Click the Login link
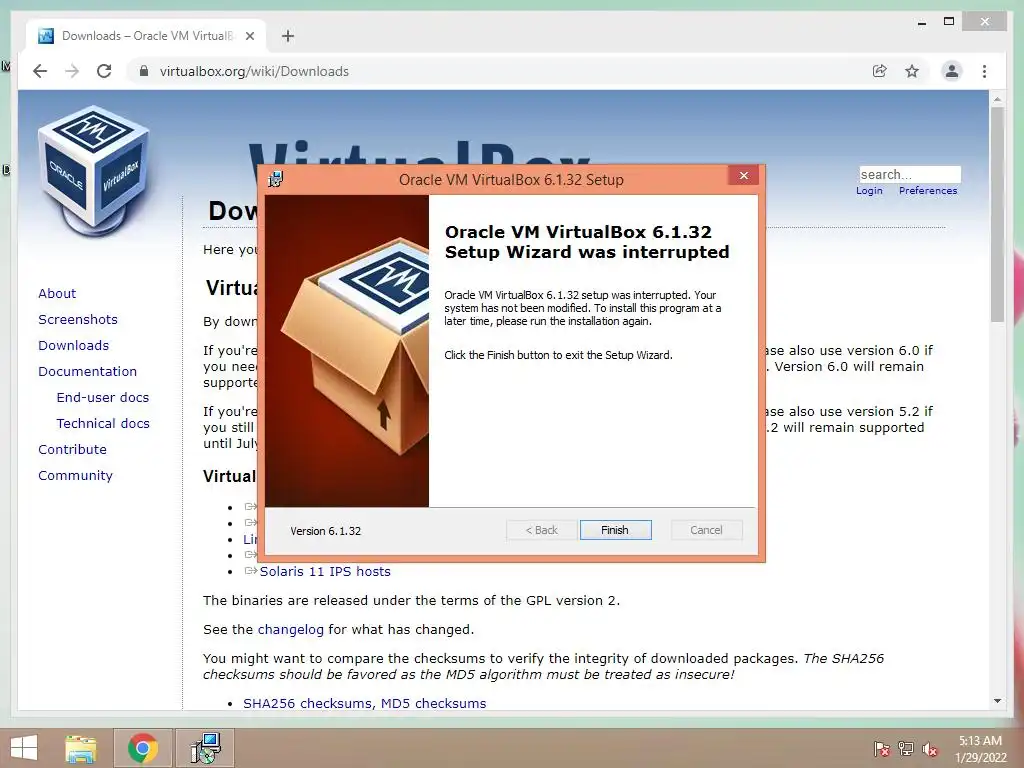 point(869,191)
